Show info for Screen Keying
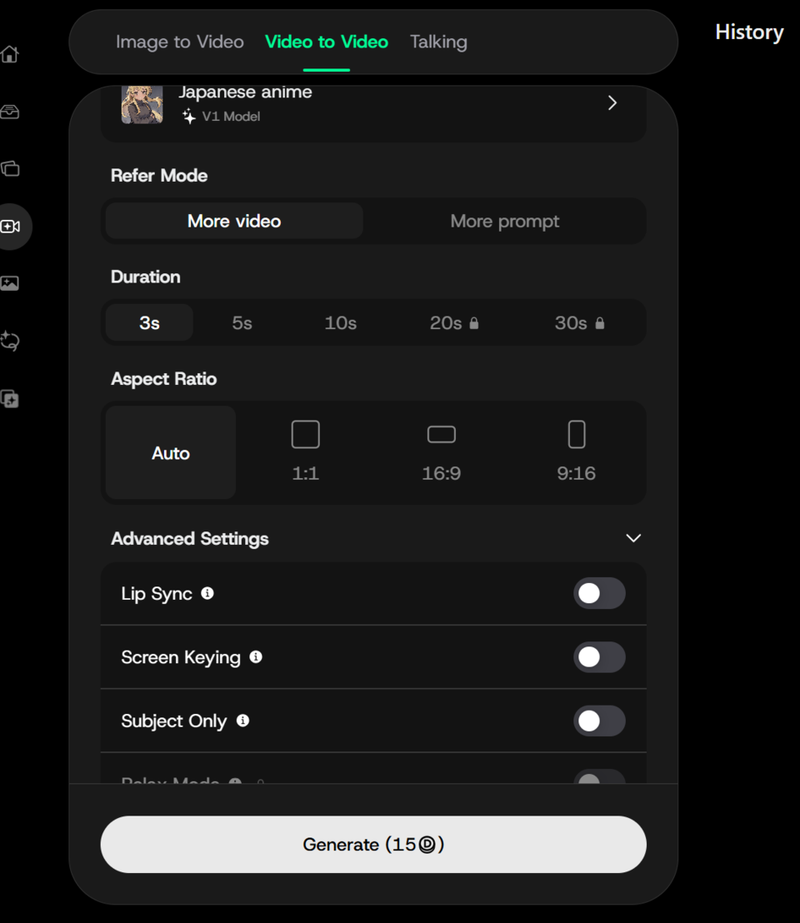 click(x=255, y=657)
